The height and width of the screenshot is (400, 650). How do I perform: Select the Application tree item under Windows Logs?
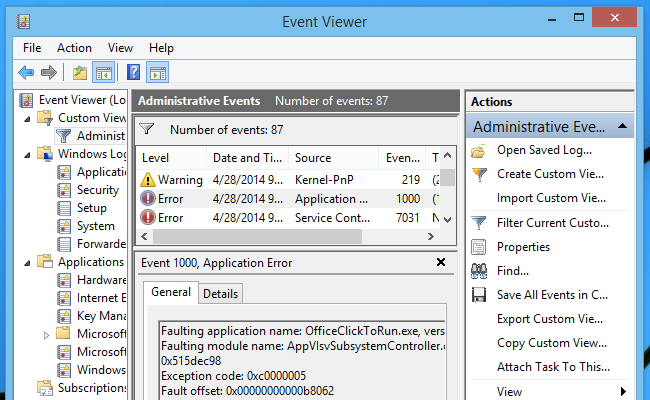click(x=102, y=172)
